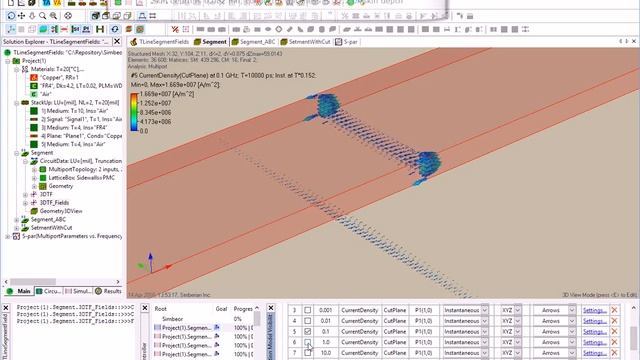Click the zoom-in magnifier tool
Viewport: 640px width, 360px height.
coord(53,16)
